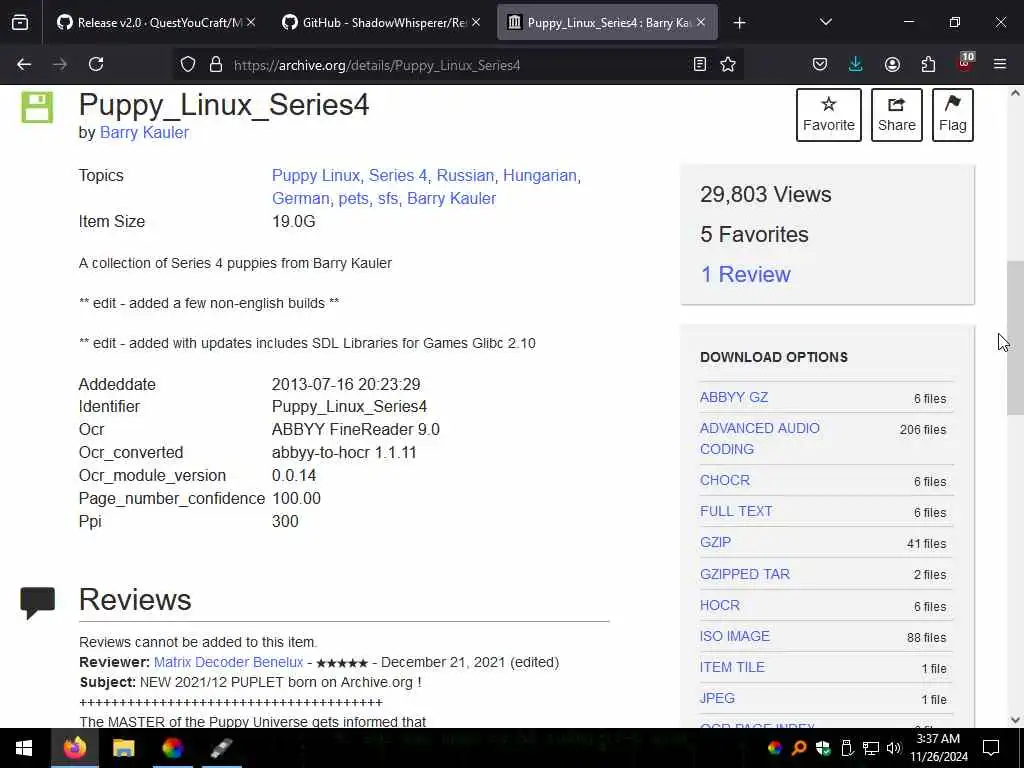
Task: Open the downloads panel
Action: pos(856,64)
